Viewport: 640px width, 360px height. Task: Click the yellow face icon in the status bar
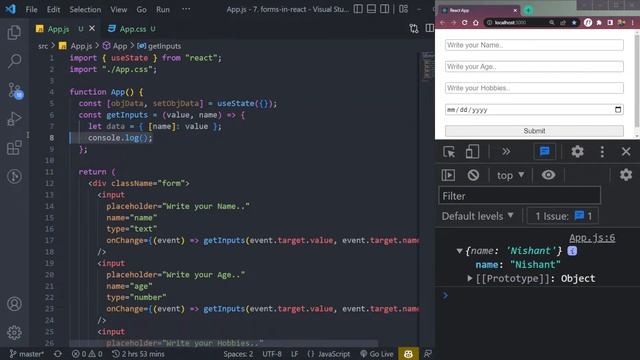click(x=408, y=354)
